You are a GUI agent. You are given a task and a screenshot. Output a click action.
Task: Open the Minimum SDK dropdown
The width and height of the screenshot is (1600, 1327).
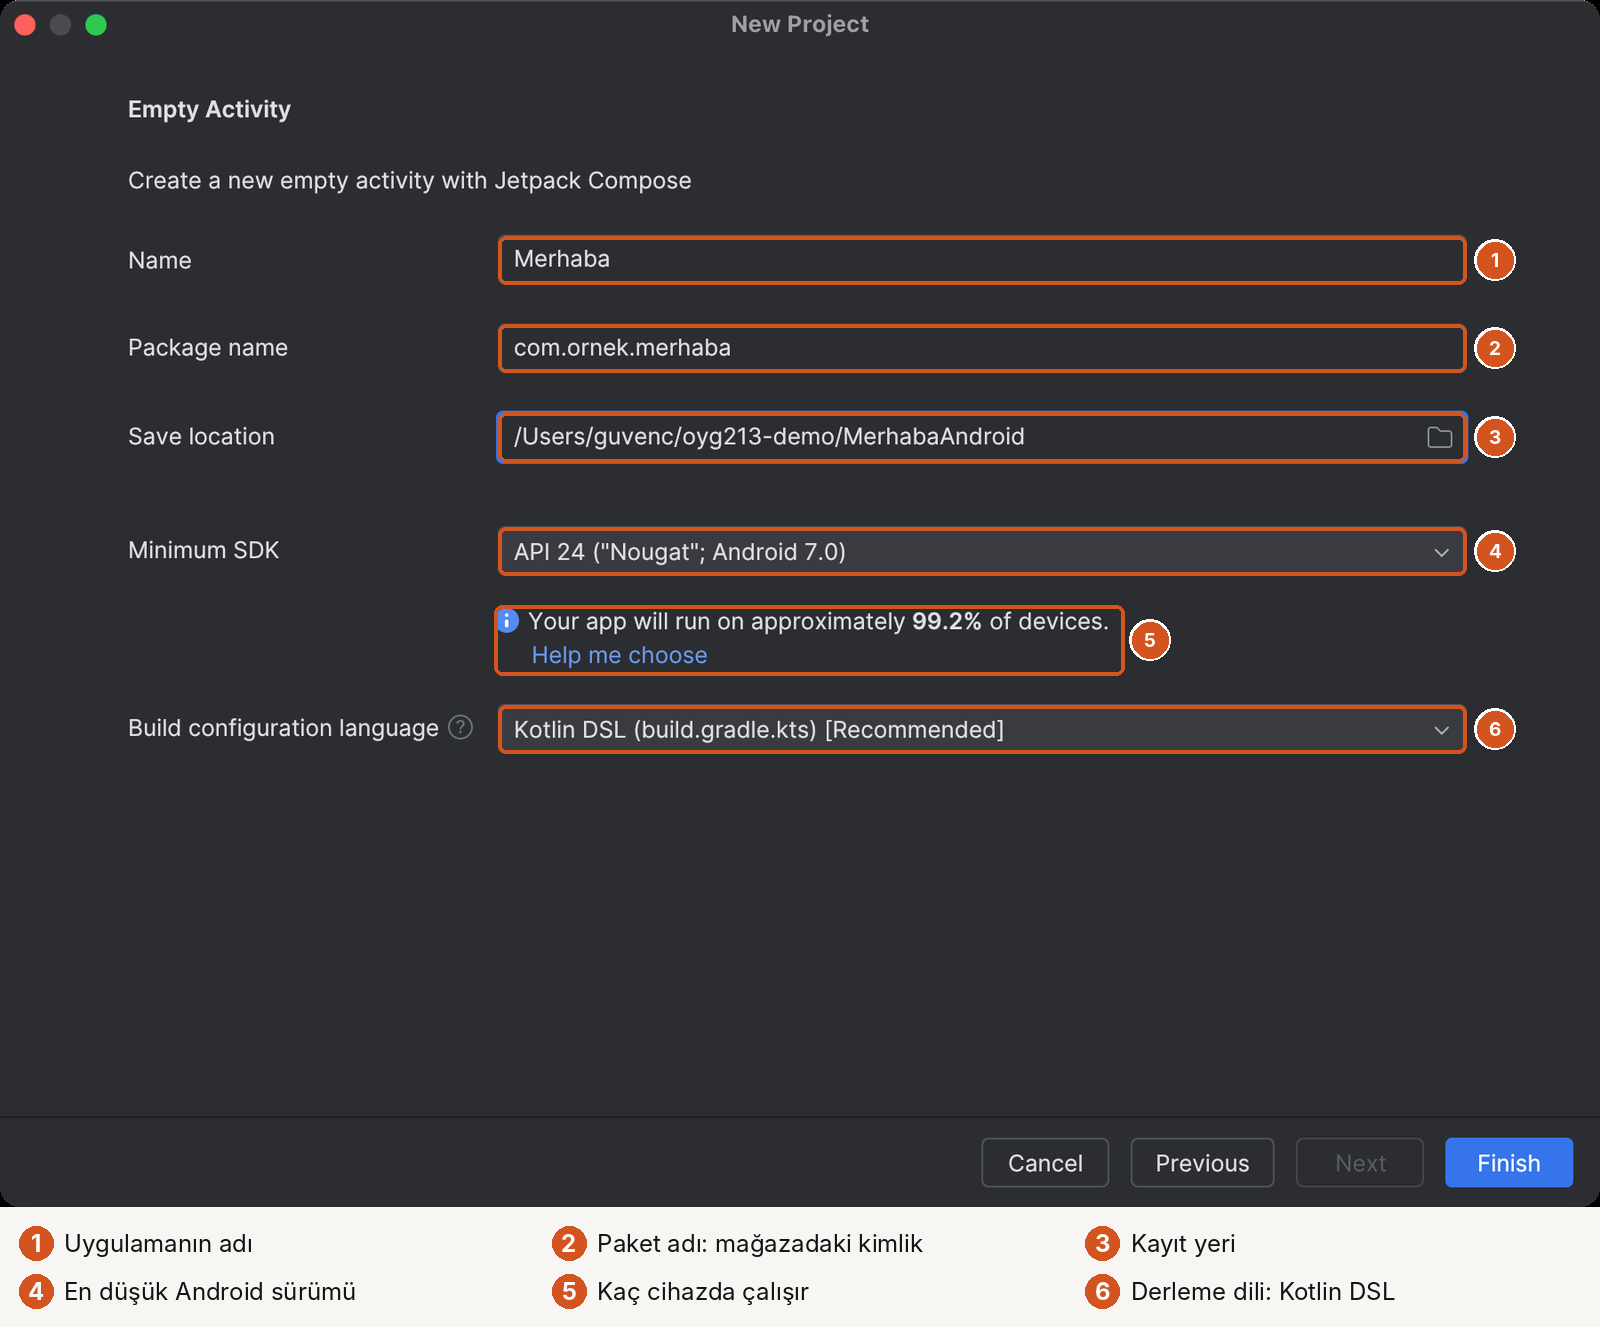click(982, 551)
